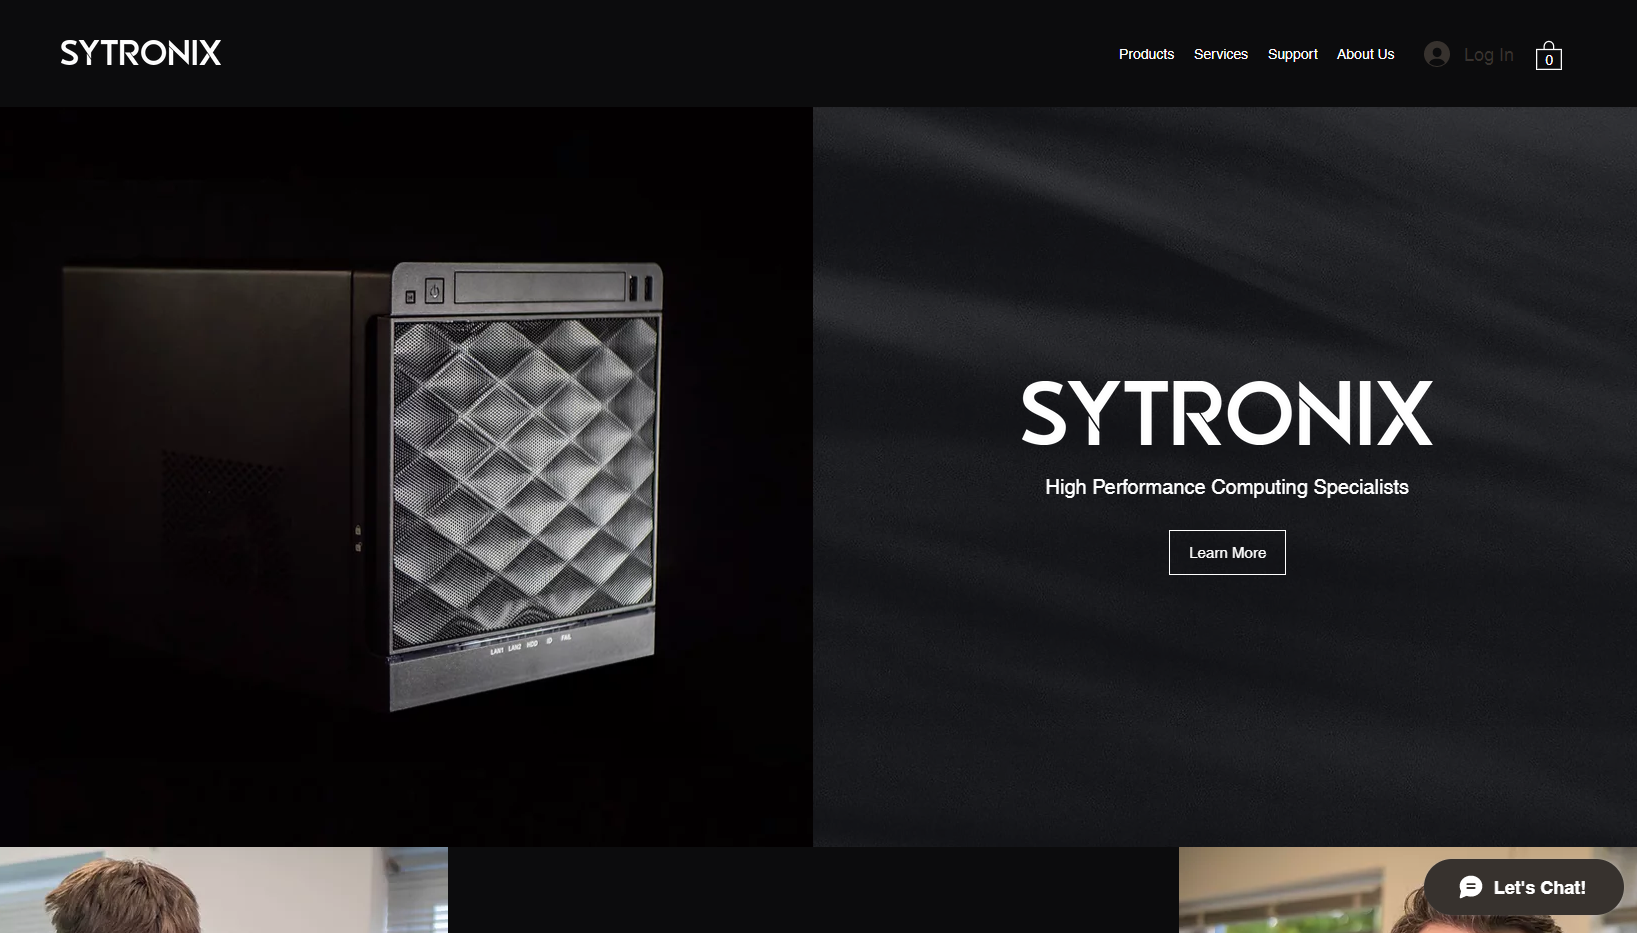Navigate to the Support page
1637x933 pixels.
pyautogui.click(x=1292, y=54)
